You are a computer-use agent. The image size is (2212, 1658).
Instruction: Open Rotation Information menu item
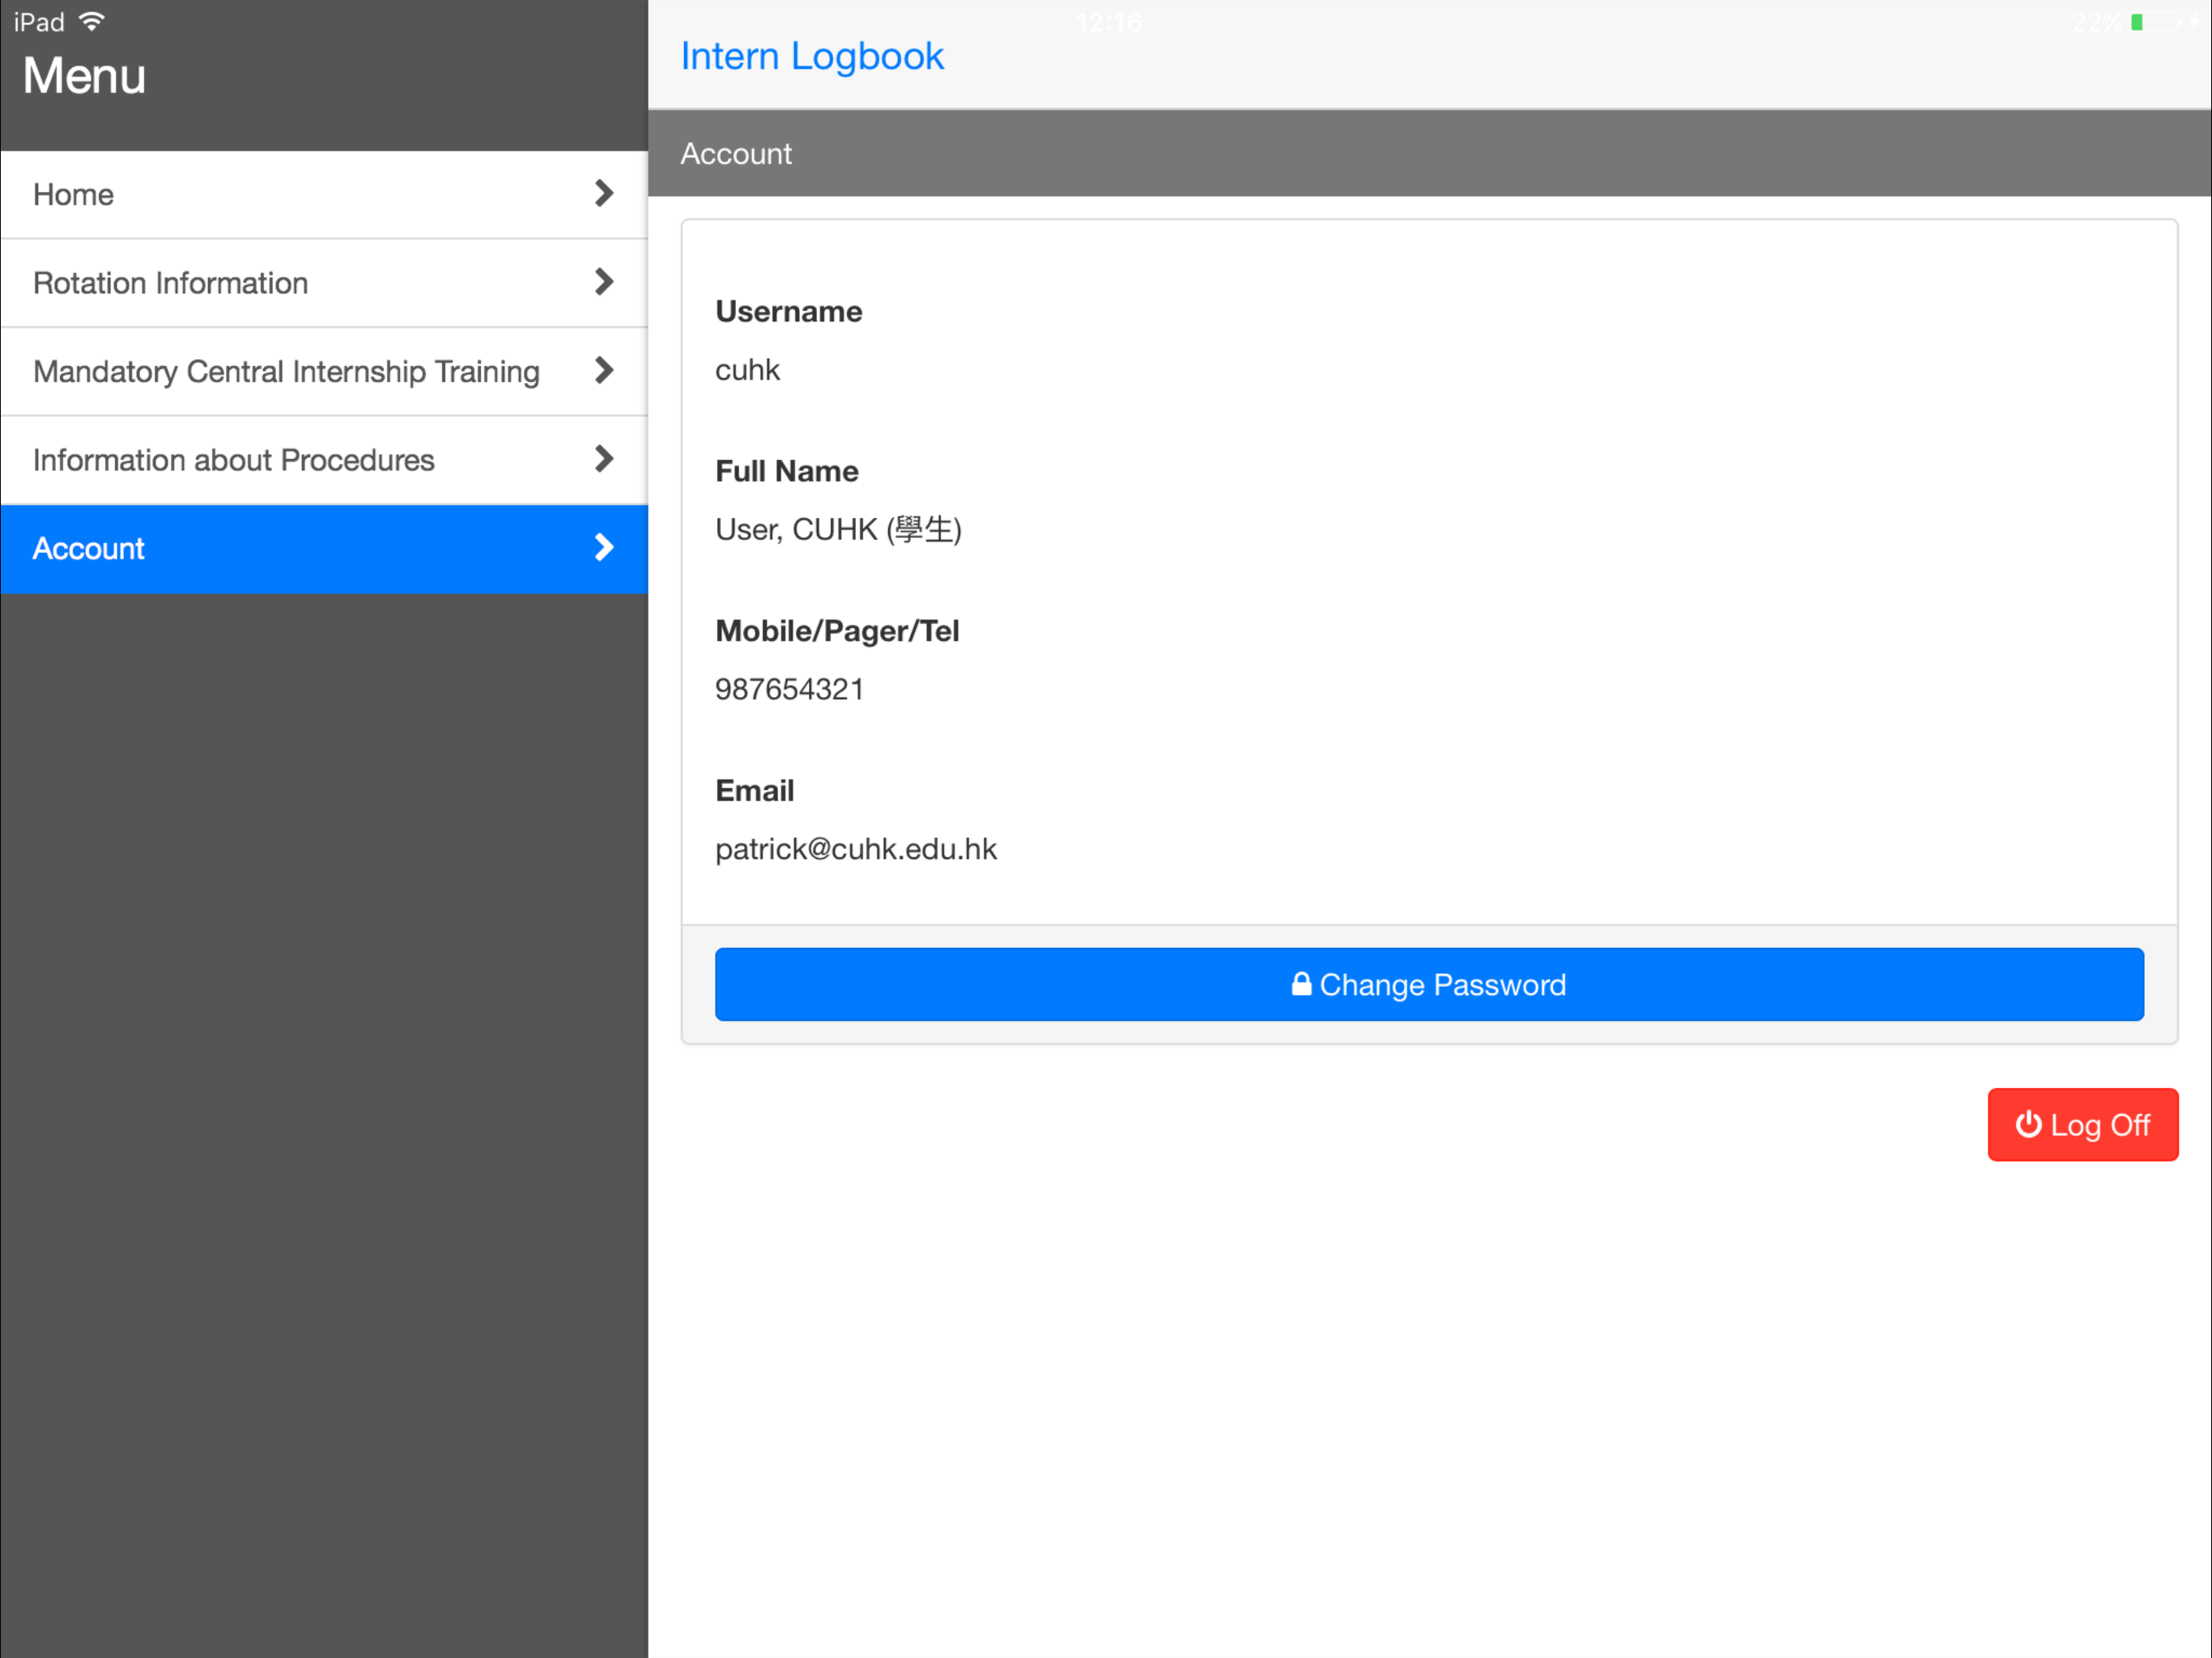point(324,283)
